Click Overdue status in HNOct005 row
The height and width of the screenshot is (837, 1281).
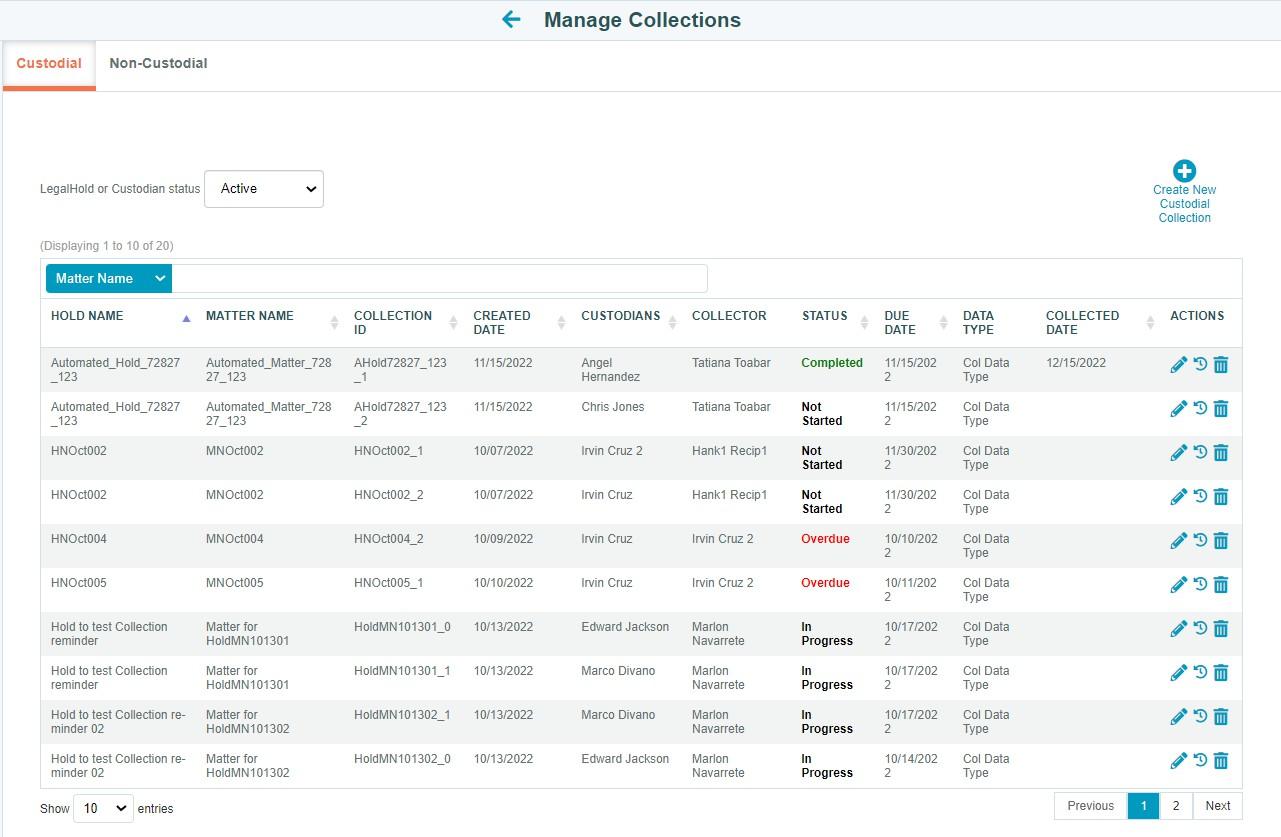[825, 583]
